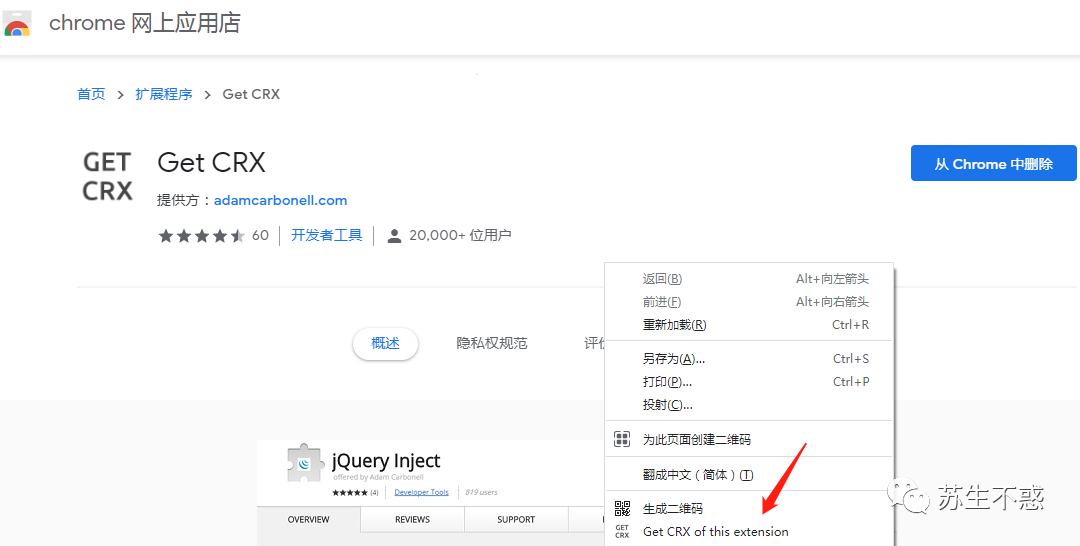Screen dimensions: 1080x546
Task: Go to 首页 breadcrumb link
Action: point(91,94)
